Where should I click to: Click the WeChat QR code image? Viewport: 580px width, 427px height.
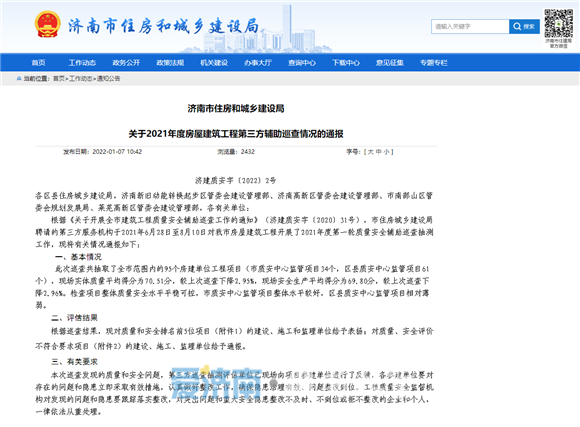pos(559,23)
